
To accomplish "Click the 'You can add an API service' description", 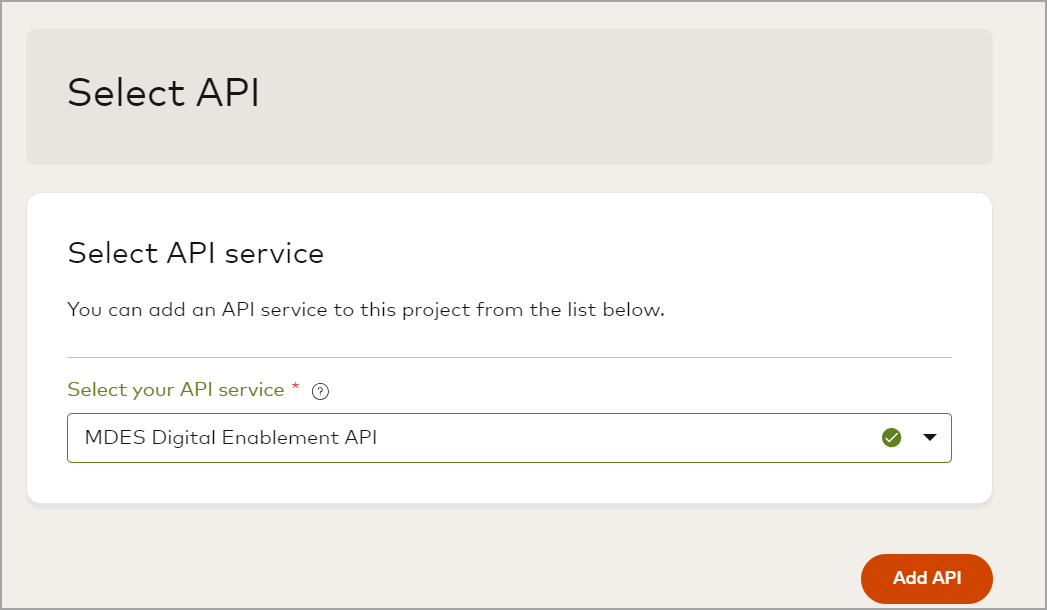I will click(x=365, y=310).
